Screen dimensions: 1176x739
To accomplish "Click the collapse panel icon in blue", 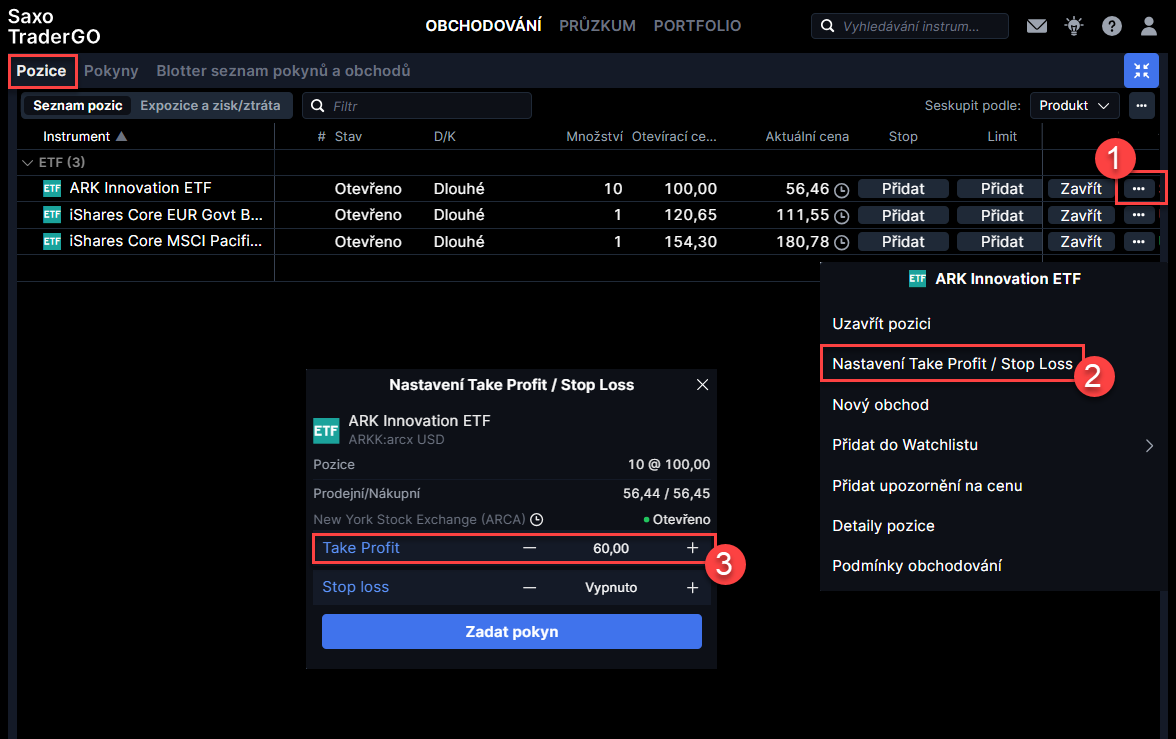I will pyautogui.click(x=1141, y=71).
